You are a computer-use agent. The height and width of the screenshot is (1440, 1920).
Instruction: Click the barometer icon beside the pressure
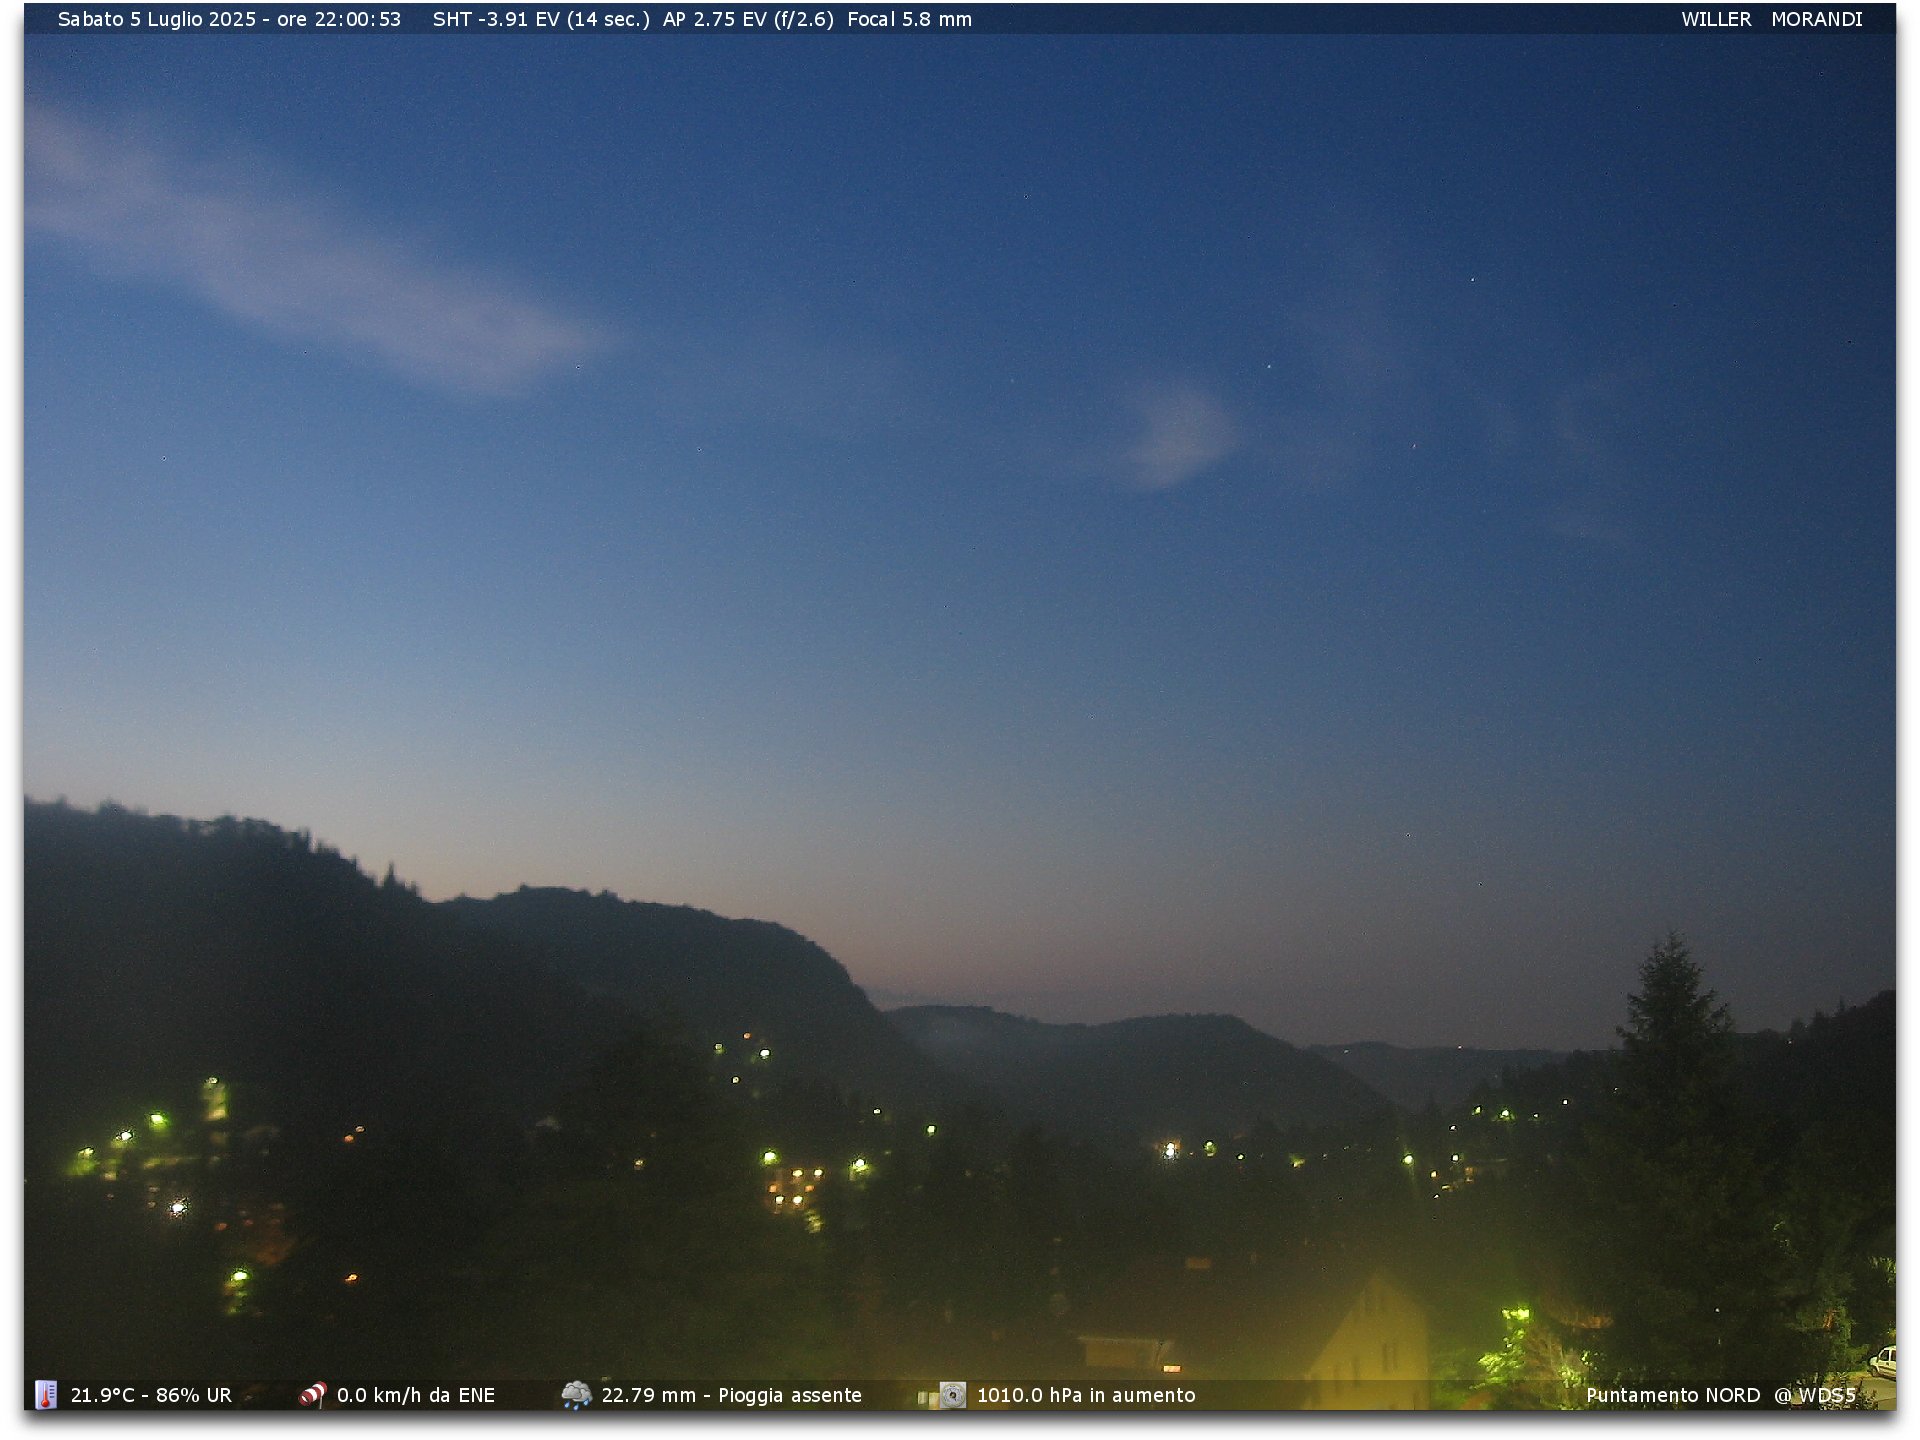952,1394
